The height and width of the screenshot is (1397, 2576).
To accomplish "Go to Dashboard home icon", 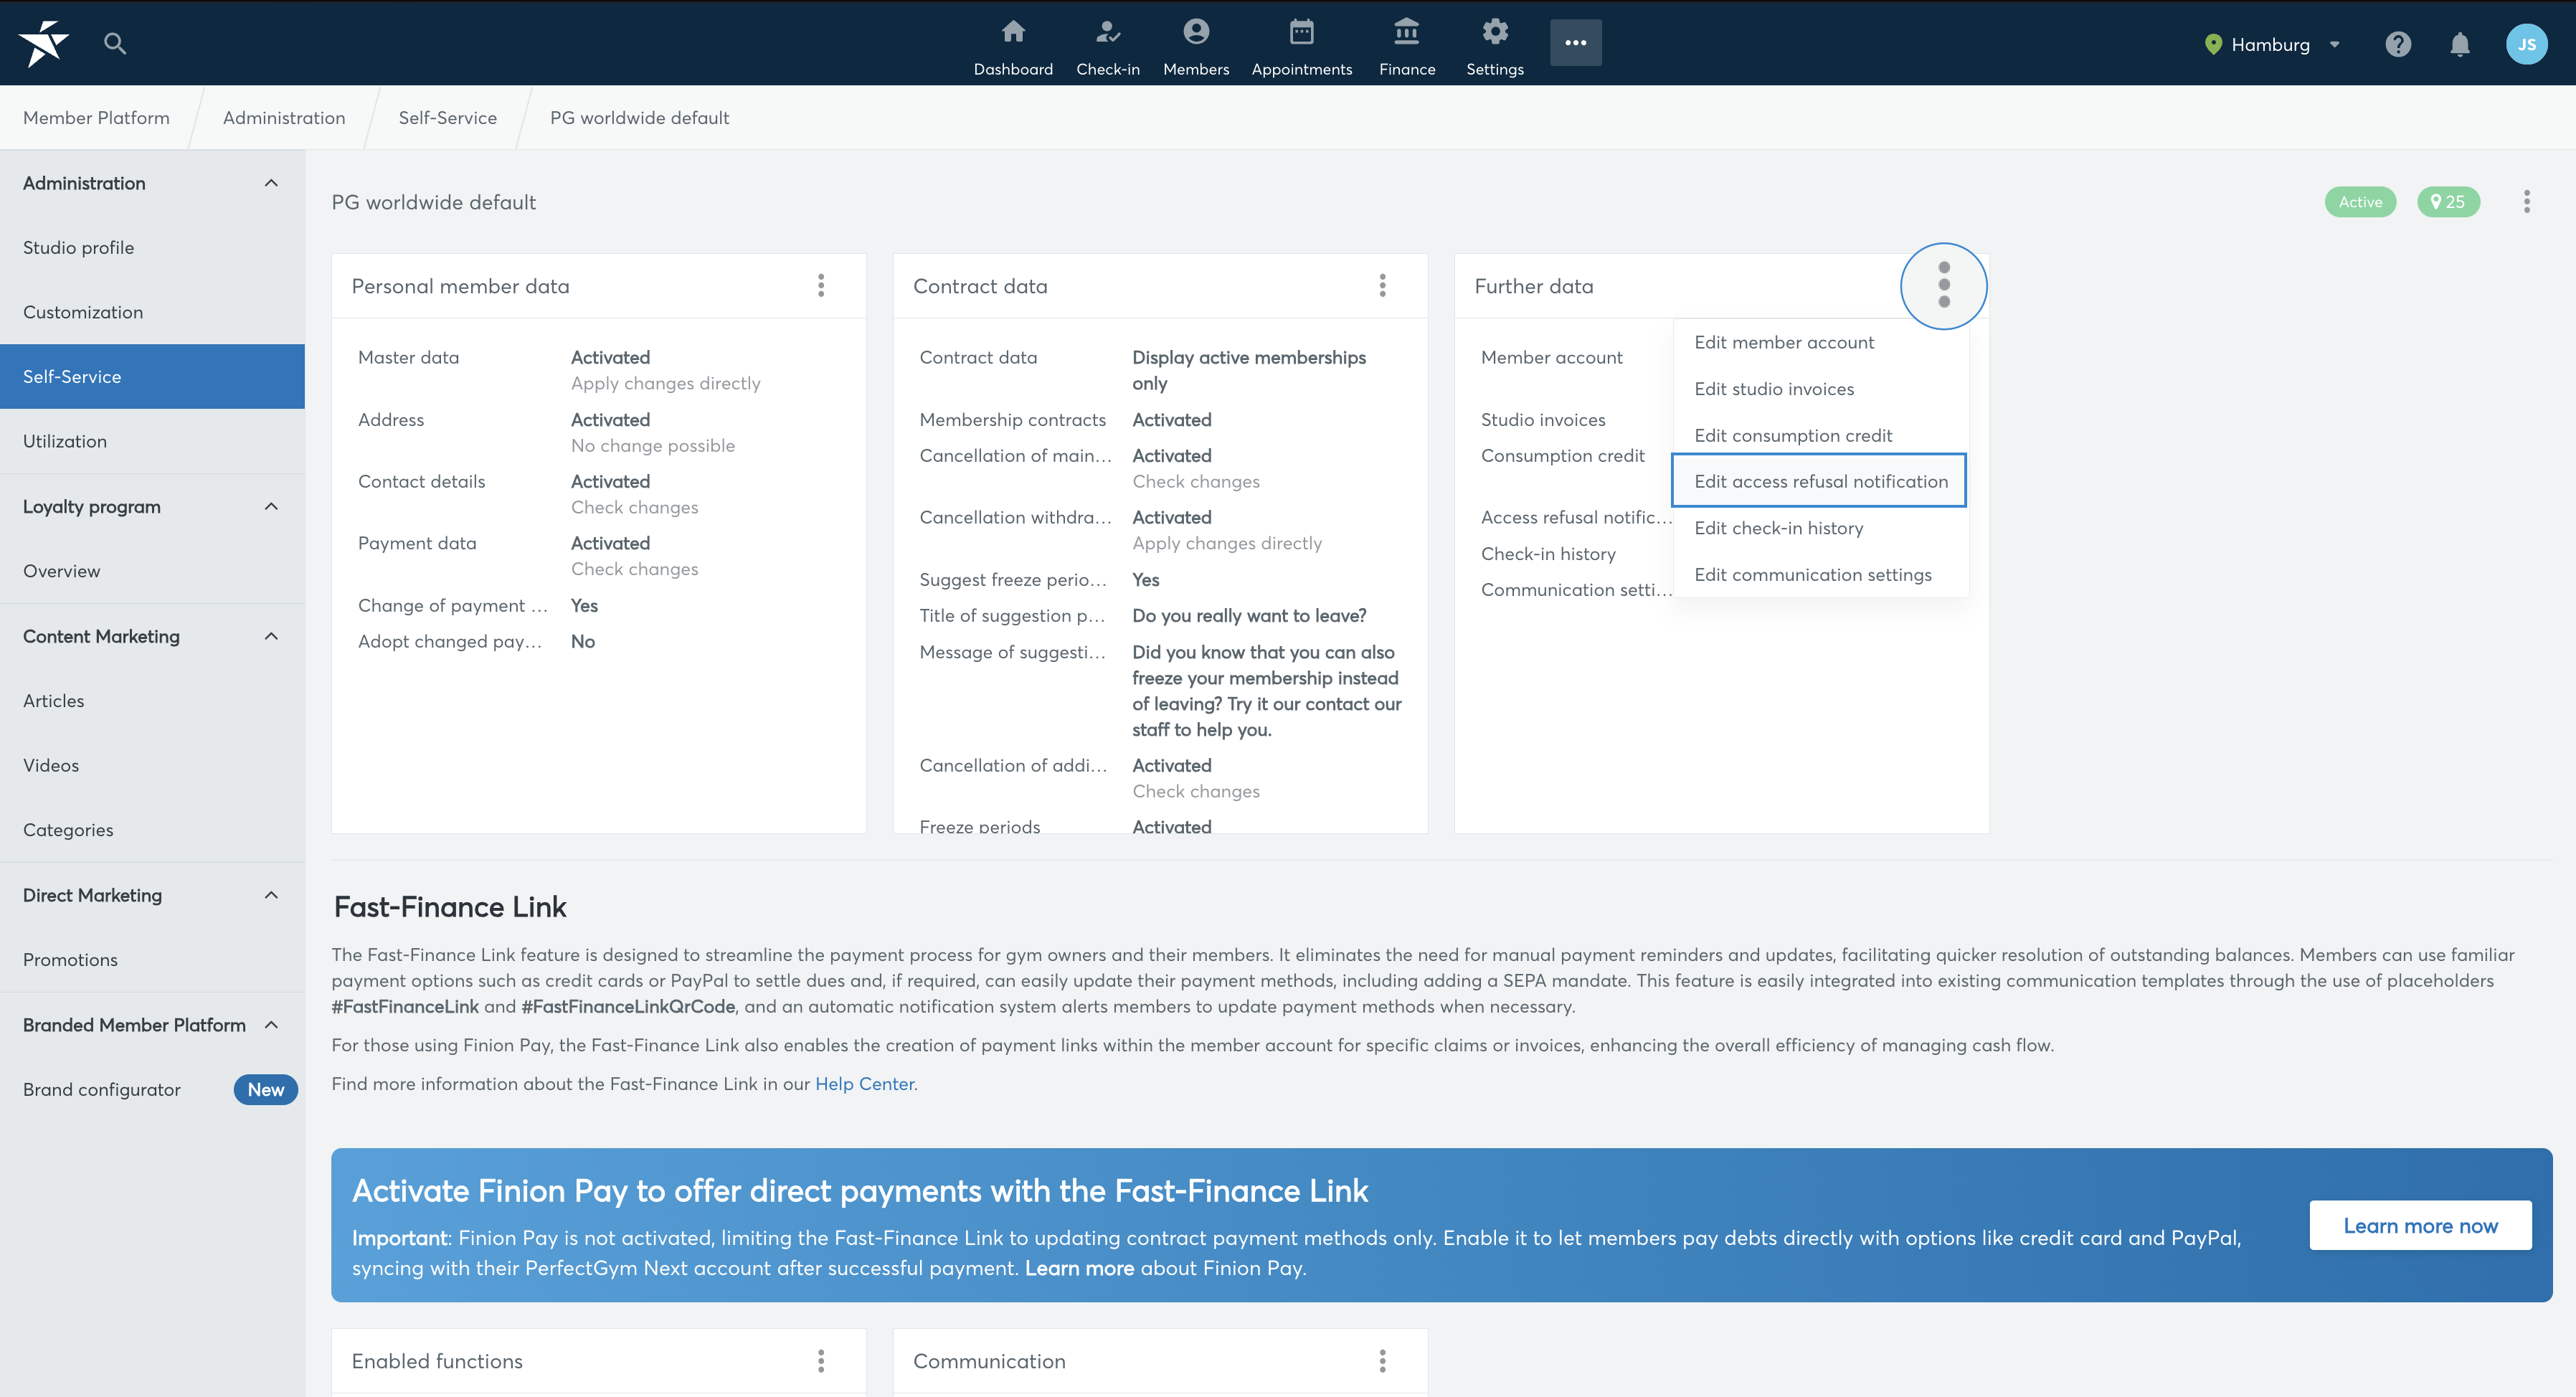I will [1013, 31].
